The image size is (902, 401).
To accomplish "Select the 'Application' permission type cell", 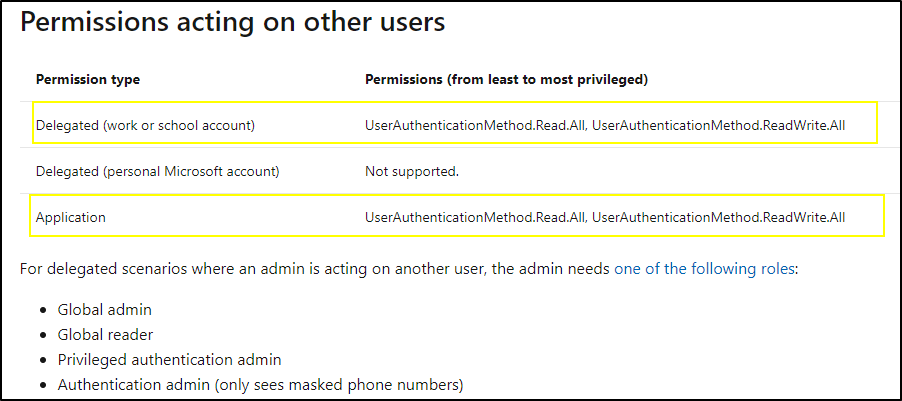I will click(x=70, y=217).
